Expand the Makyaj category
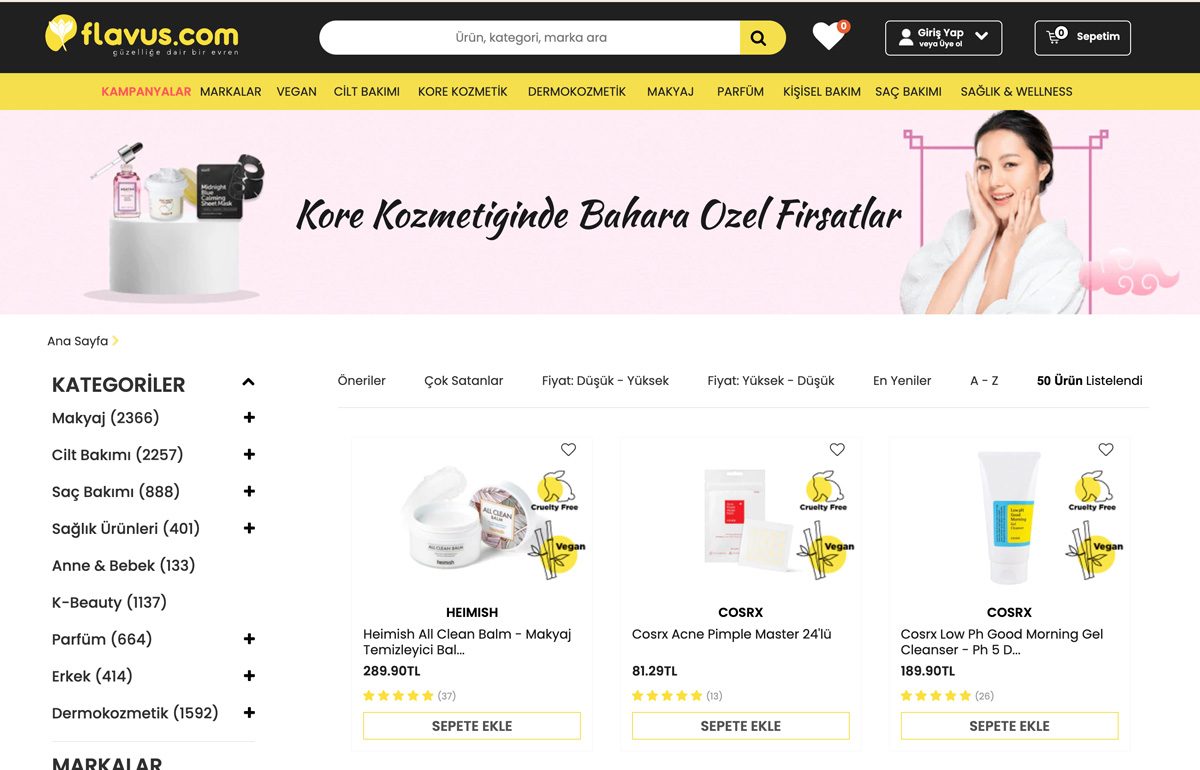This screenshot has height=770, width=1200. 249,418
